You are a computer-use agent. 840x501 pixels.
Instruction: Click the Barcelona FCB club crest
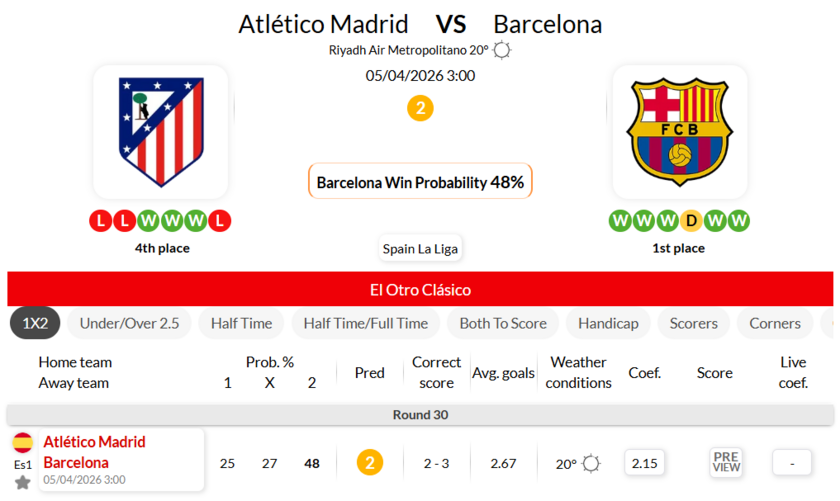click(680, 130)
